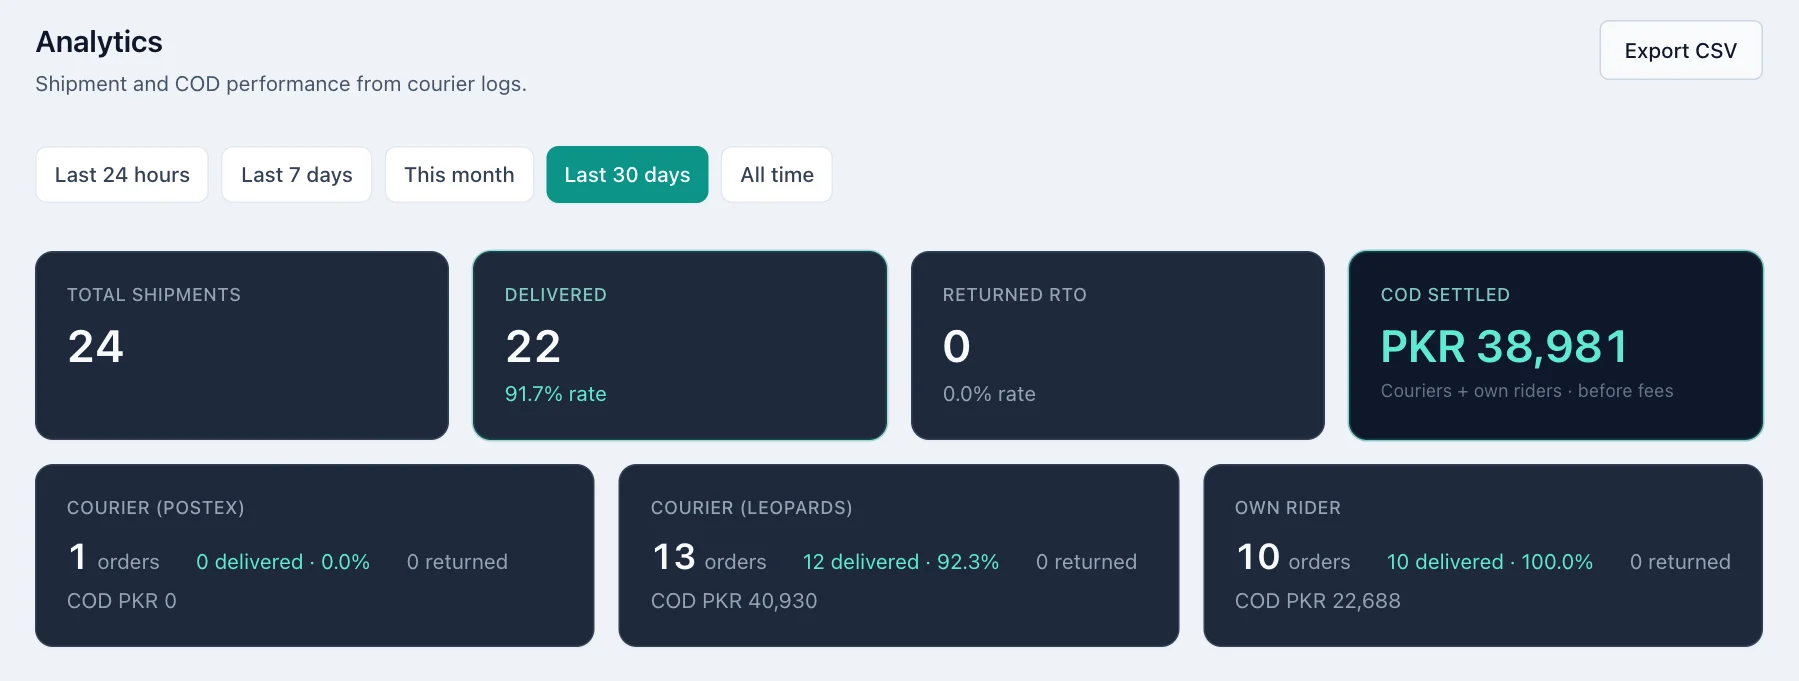Image resolution: width=1799 pixels, height=681 pixels.
Task: Switch to Last 7 days range
Action: click(x=297, y=175)
